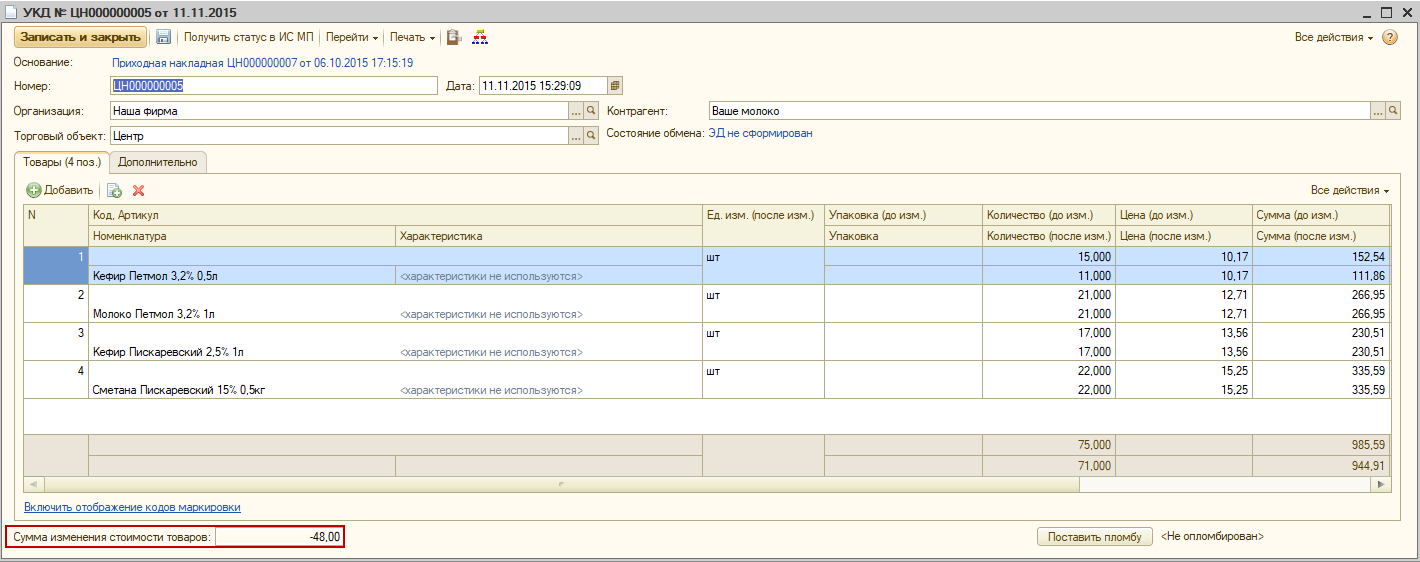The height and width of the screenshot is (562, 1420).
Task: Save document with the floppy disk icon
Action: (163, 37)
